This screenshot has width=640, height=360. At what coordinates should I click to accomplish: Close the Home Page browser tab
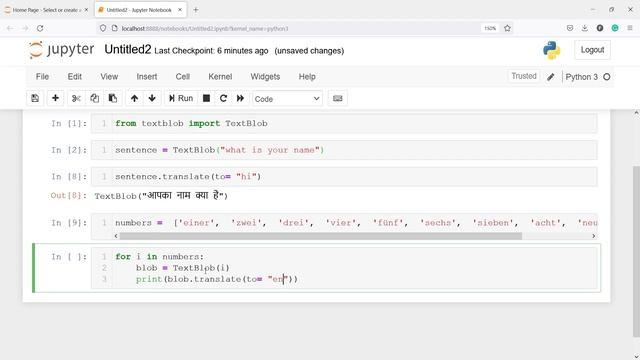point(86,10)
